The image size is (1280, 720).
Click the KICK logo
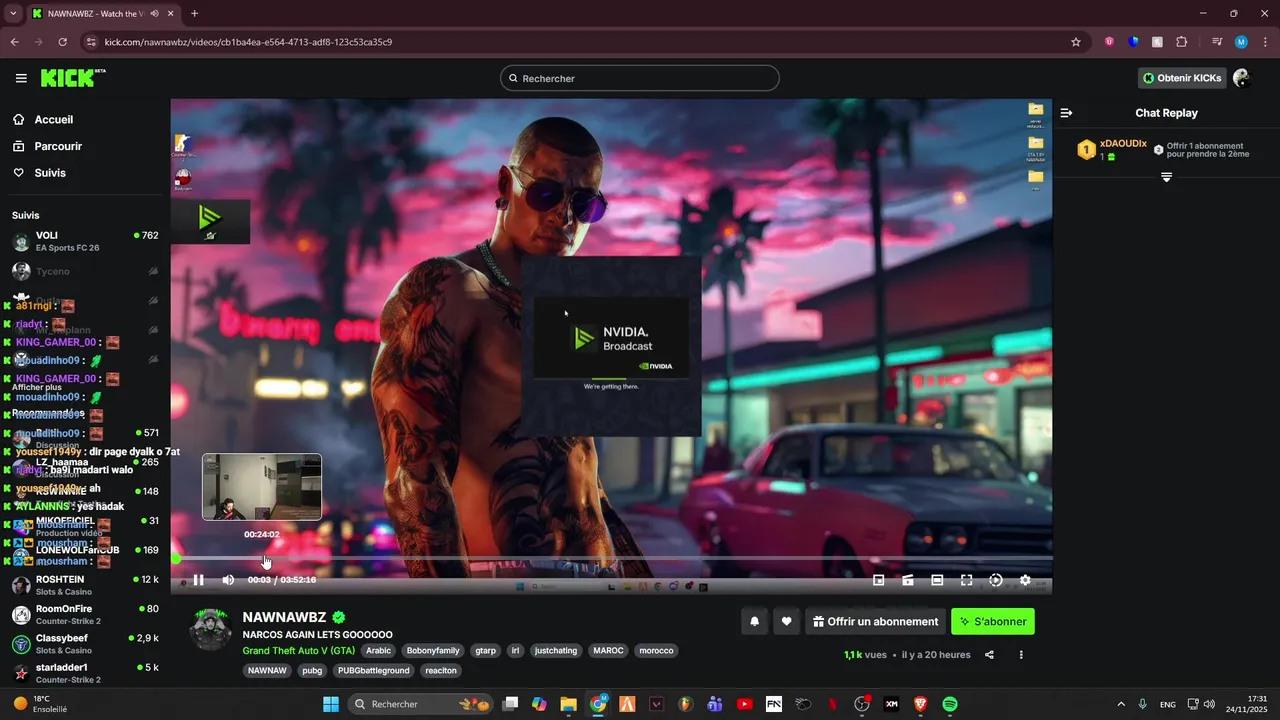[x=72, y=78]
